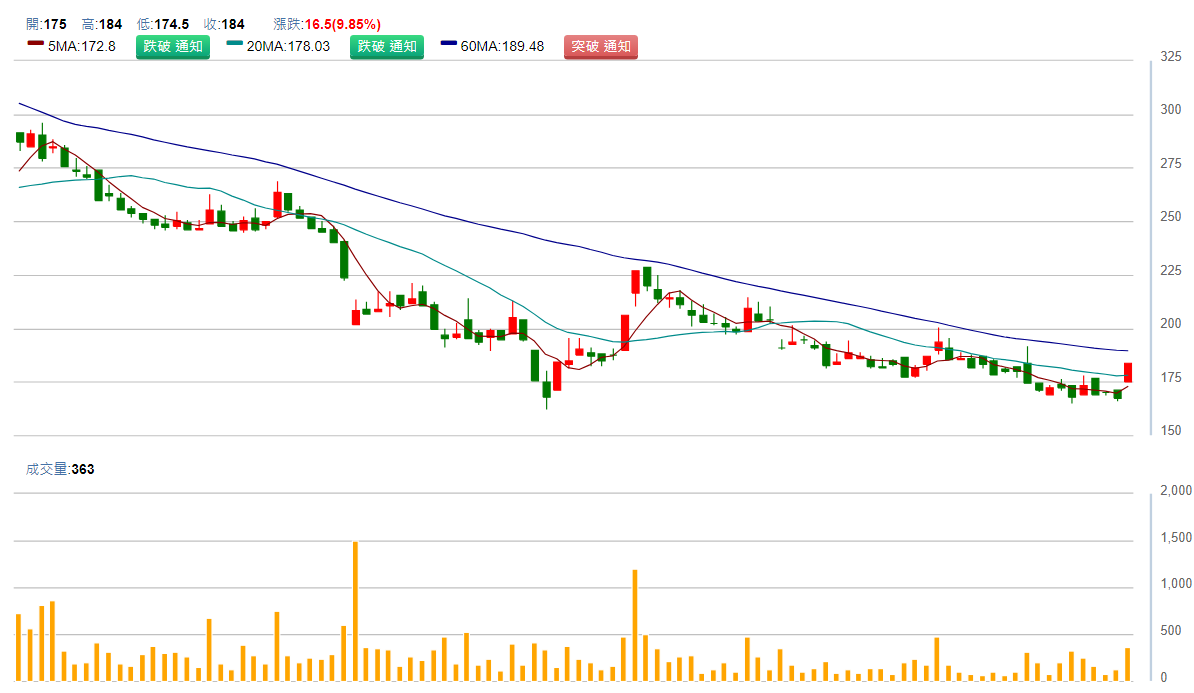Click the 收:184 closing price text
Viewport: 1194px width, 693px height.
225,24
